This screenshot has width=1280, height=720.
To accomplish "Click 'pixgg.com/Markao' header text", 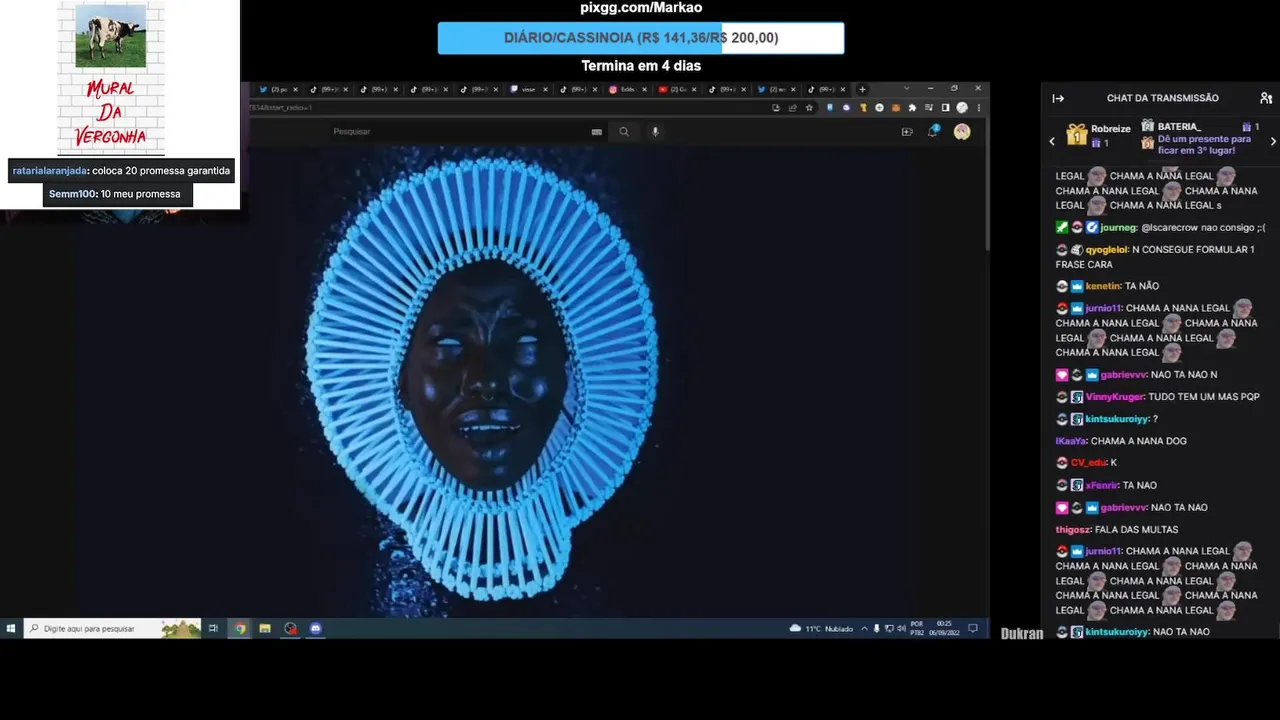I will click(x=641, y=8).
